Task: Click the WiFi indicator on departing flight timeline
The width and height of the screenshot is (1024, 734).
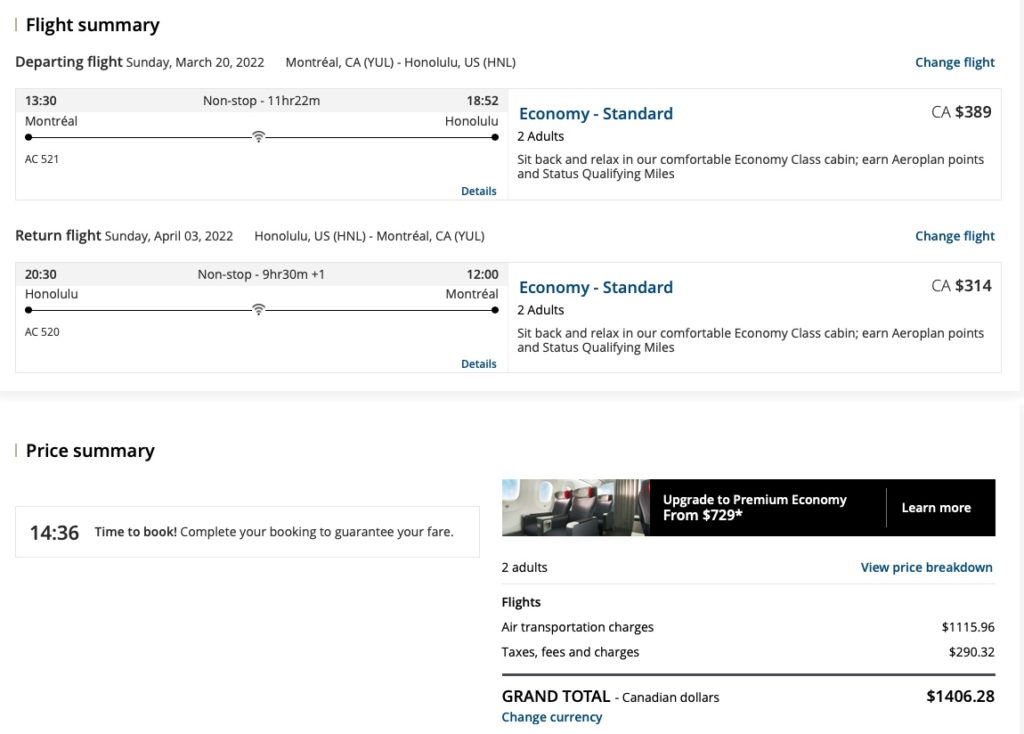Action: click(259, 137)
